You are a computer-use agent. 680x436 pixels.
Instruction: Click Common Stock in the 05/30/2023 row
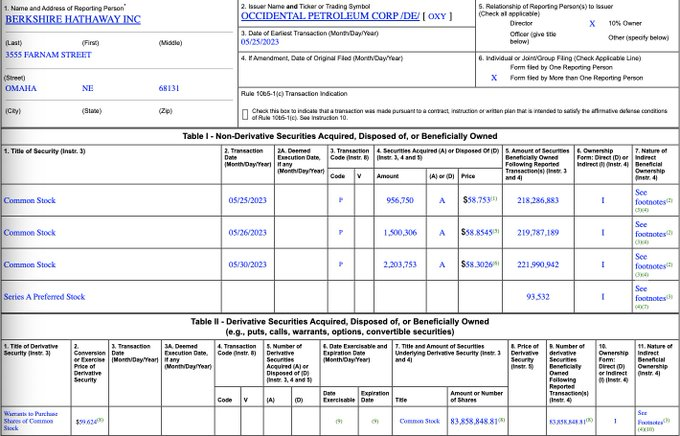[x=29, y=265]
